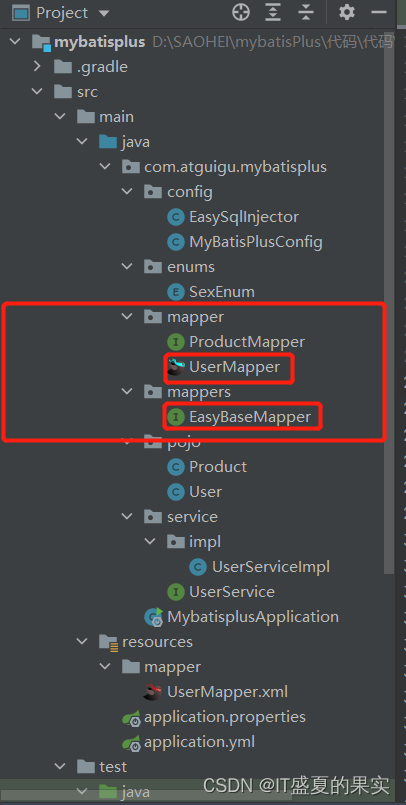
Task: Click the Collapse All toolbar icon
Action: [x=305, y=12]
